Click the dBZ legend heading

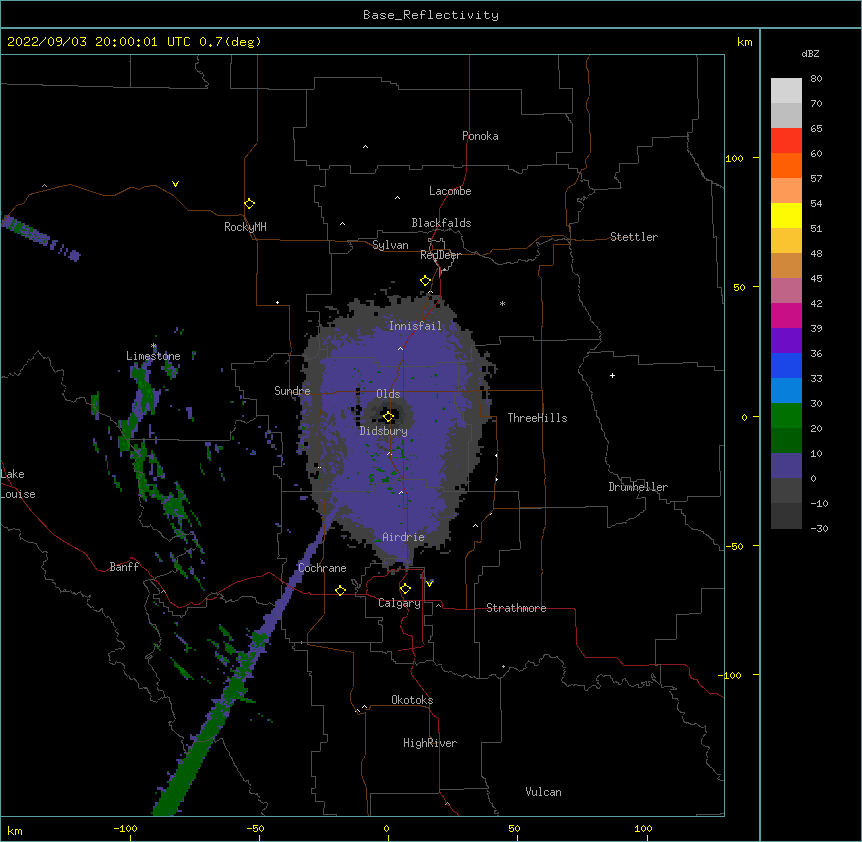(810, 54)
